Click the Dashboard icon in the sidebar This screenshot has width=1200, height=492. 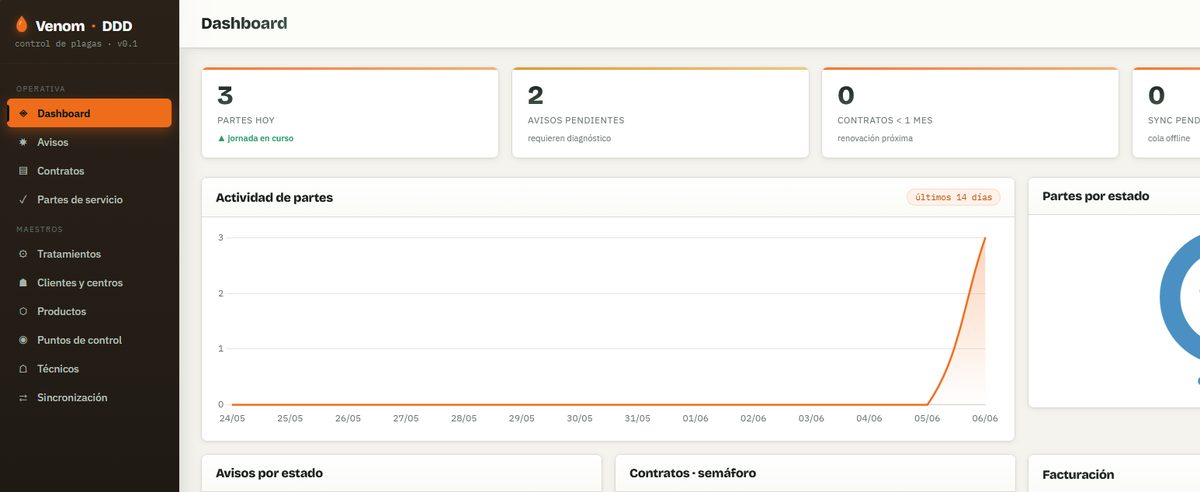click(x=23, y=113)
